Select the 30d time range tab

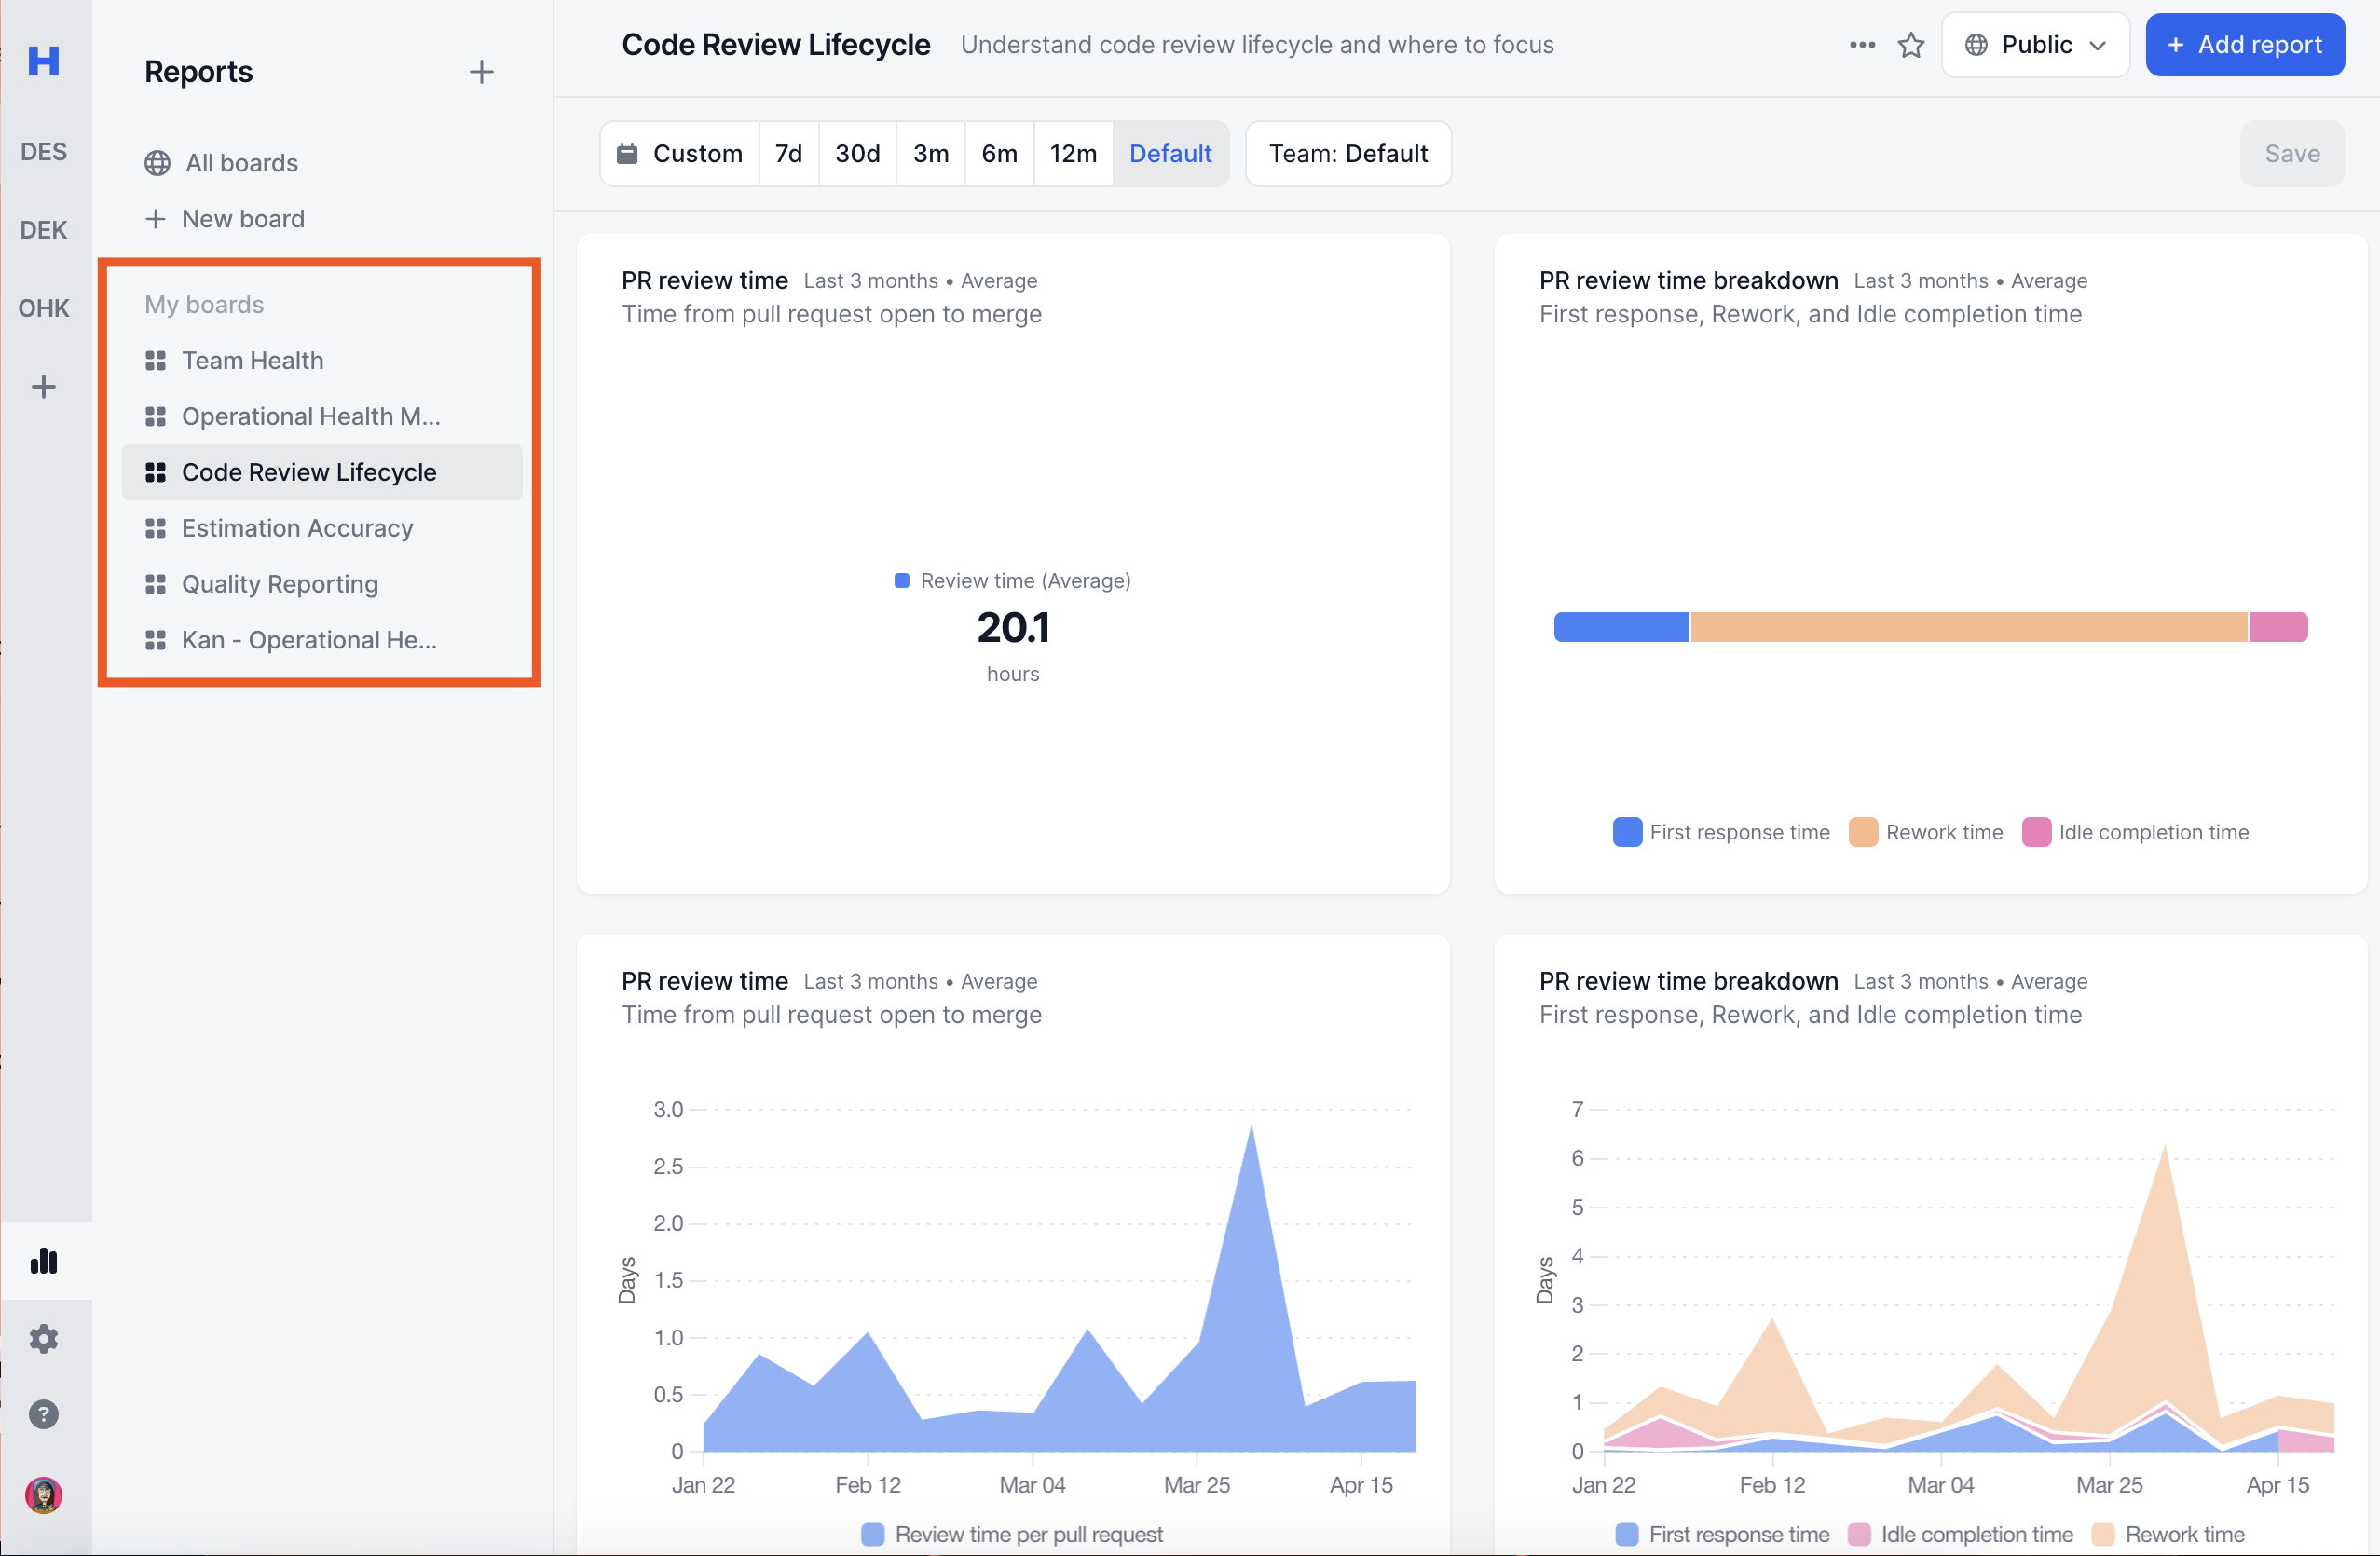point(857,154)
